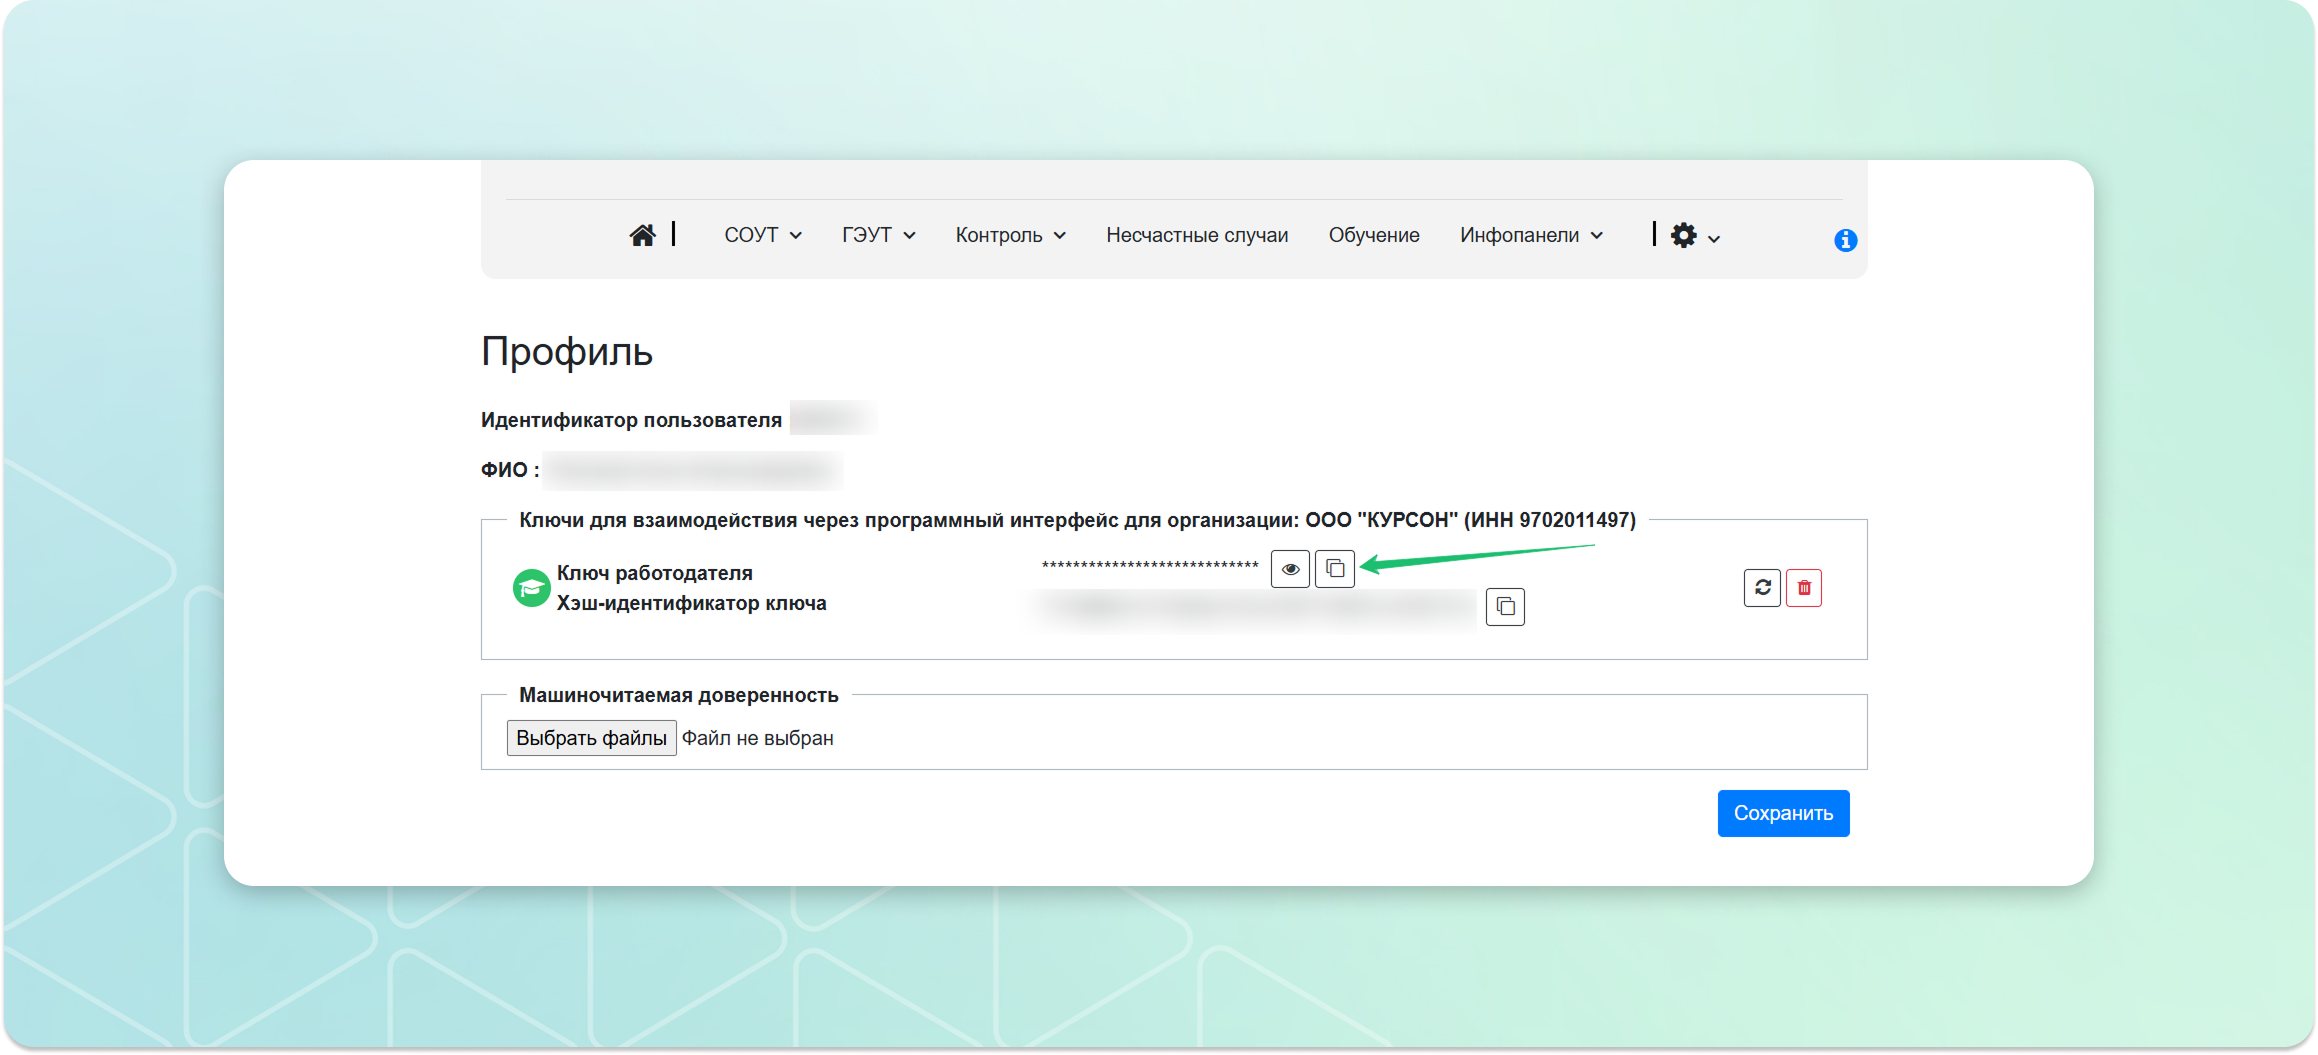Show the hidden employer key
Viewport: 2318px width, 1055px height.
click(1290, 569)
